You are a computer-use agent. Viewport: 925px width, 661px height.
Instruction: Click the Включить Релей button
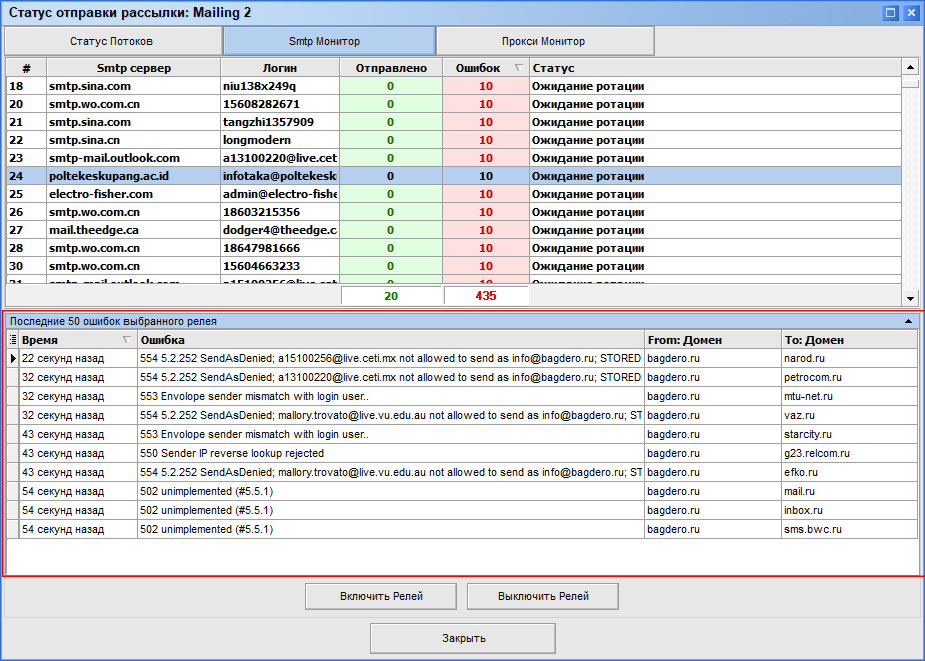[381, 596]
